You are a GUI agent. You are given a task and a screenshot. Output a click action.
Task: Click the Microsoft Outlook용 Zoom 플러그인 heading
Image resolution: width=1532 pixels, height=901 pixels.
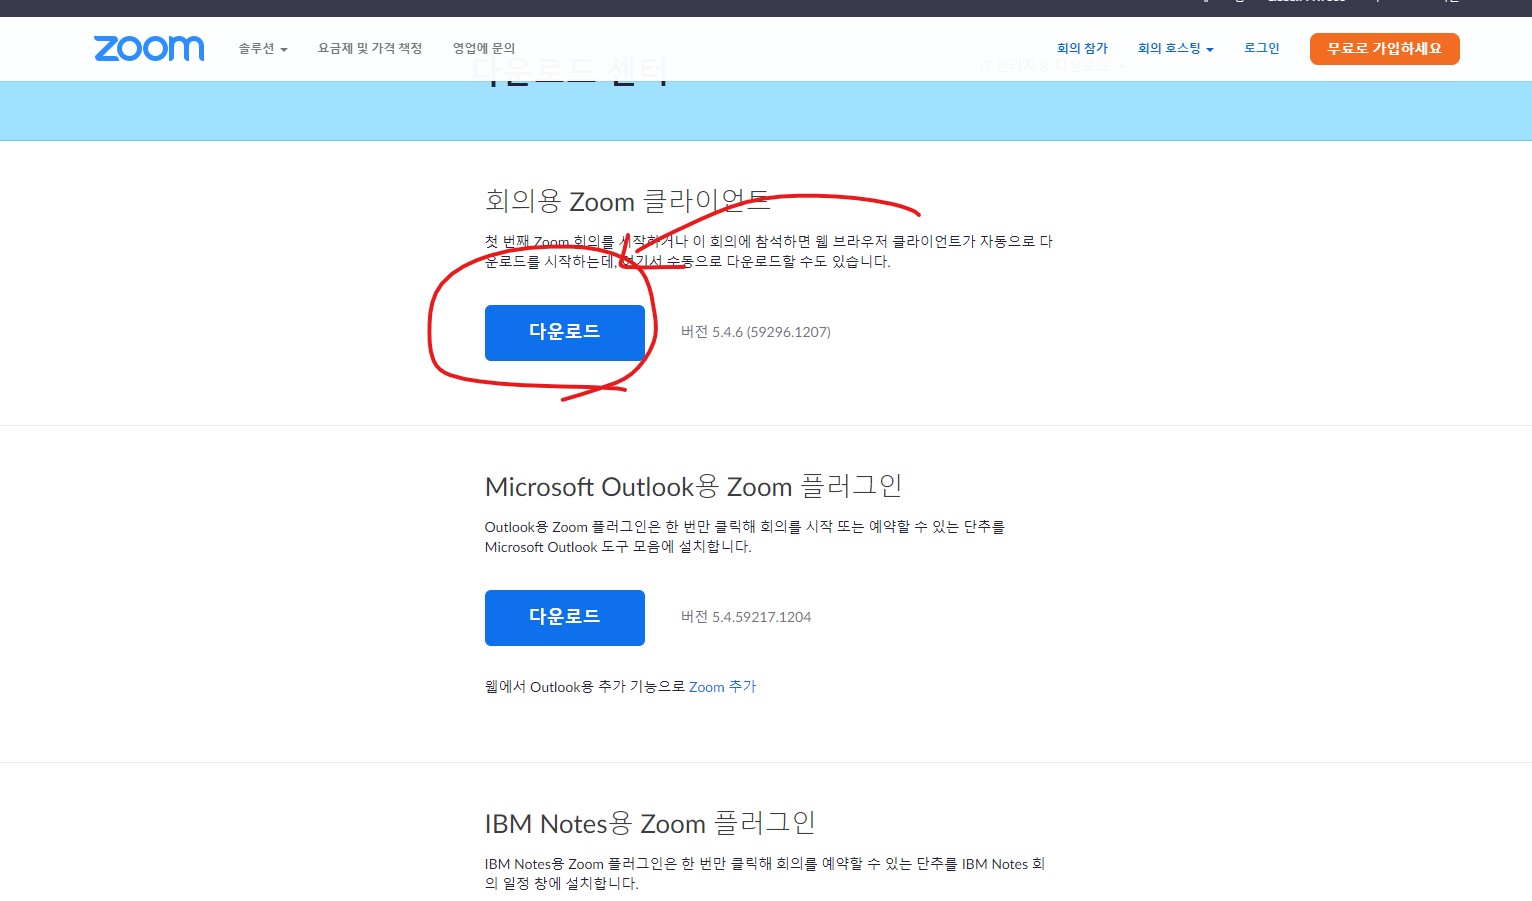(x=694, y=486)
